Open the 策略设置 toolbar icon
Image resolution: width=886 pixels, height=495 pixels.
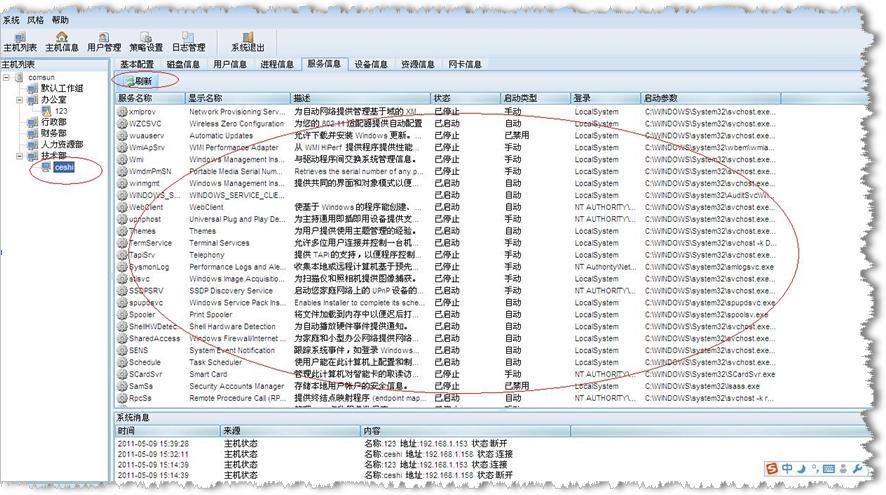tap(146, 37)
